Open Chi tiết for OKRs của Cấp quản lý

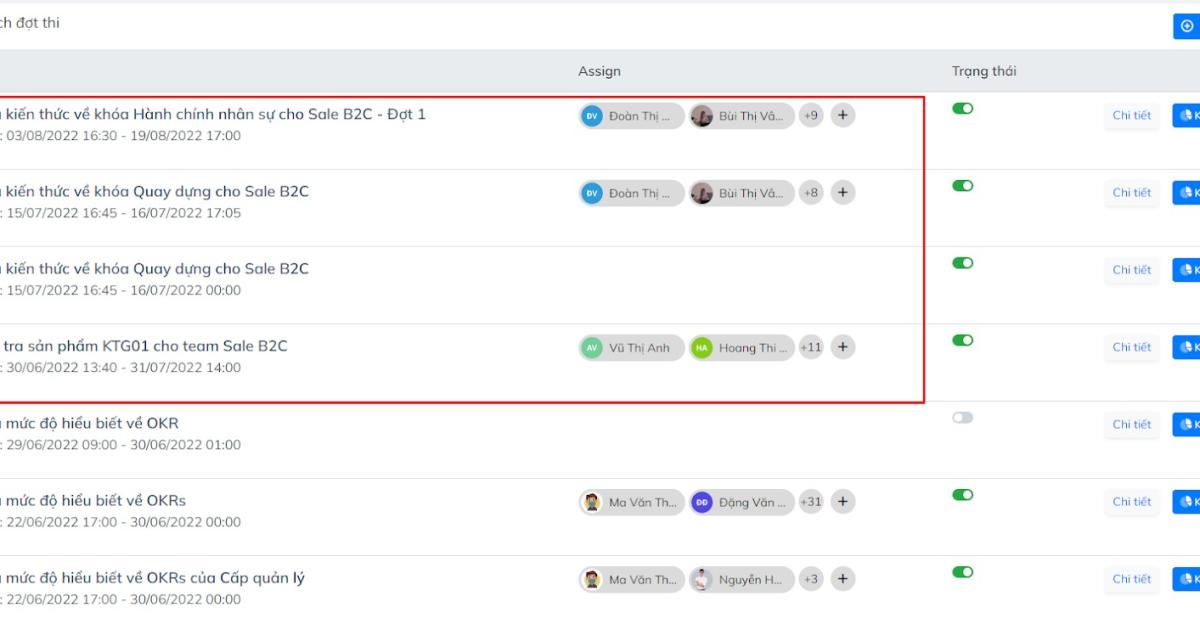pyautogui.click(x=1132, y=579)
